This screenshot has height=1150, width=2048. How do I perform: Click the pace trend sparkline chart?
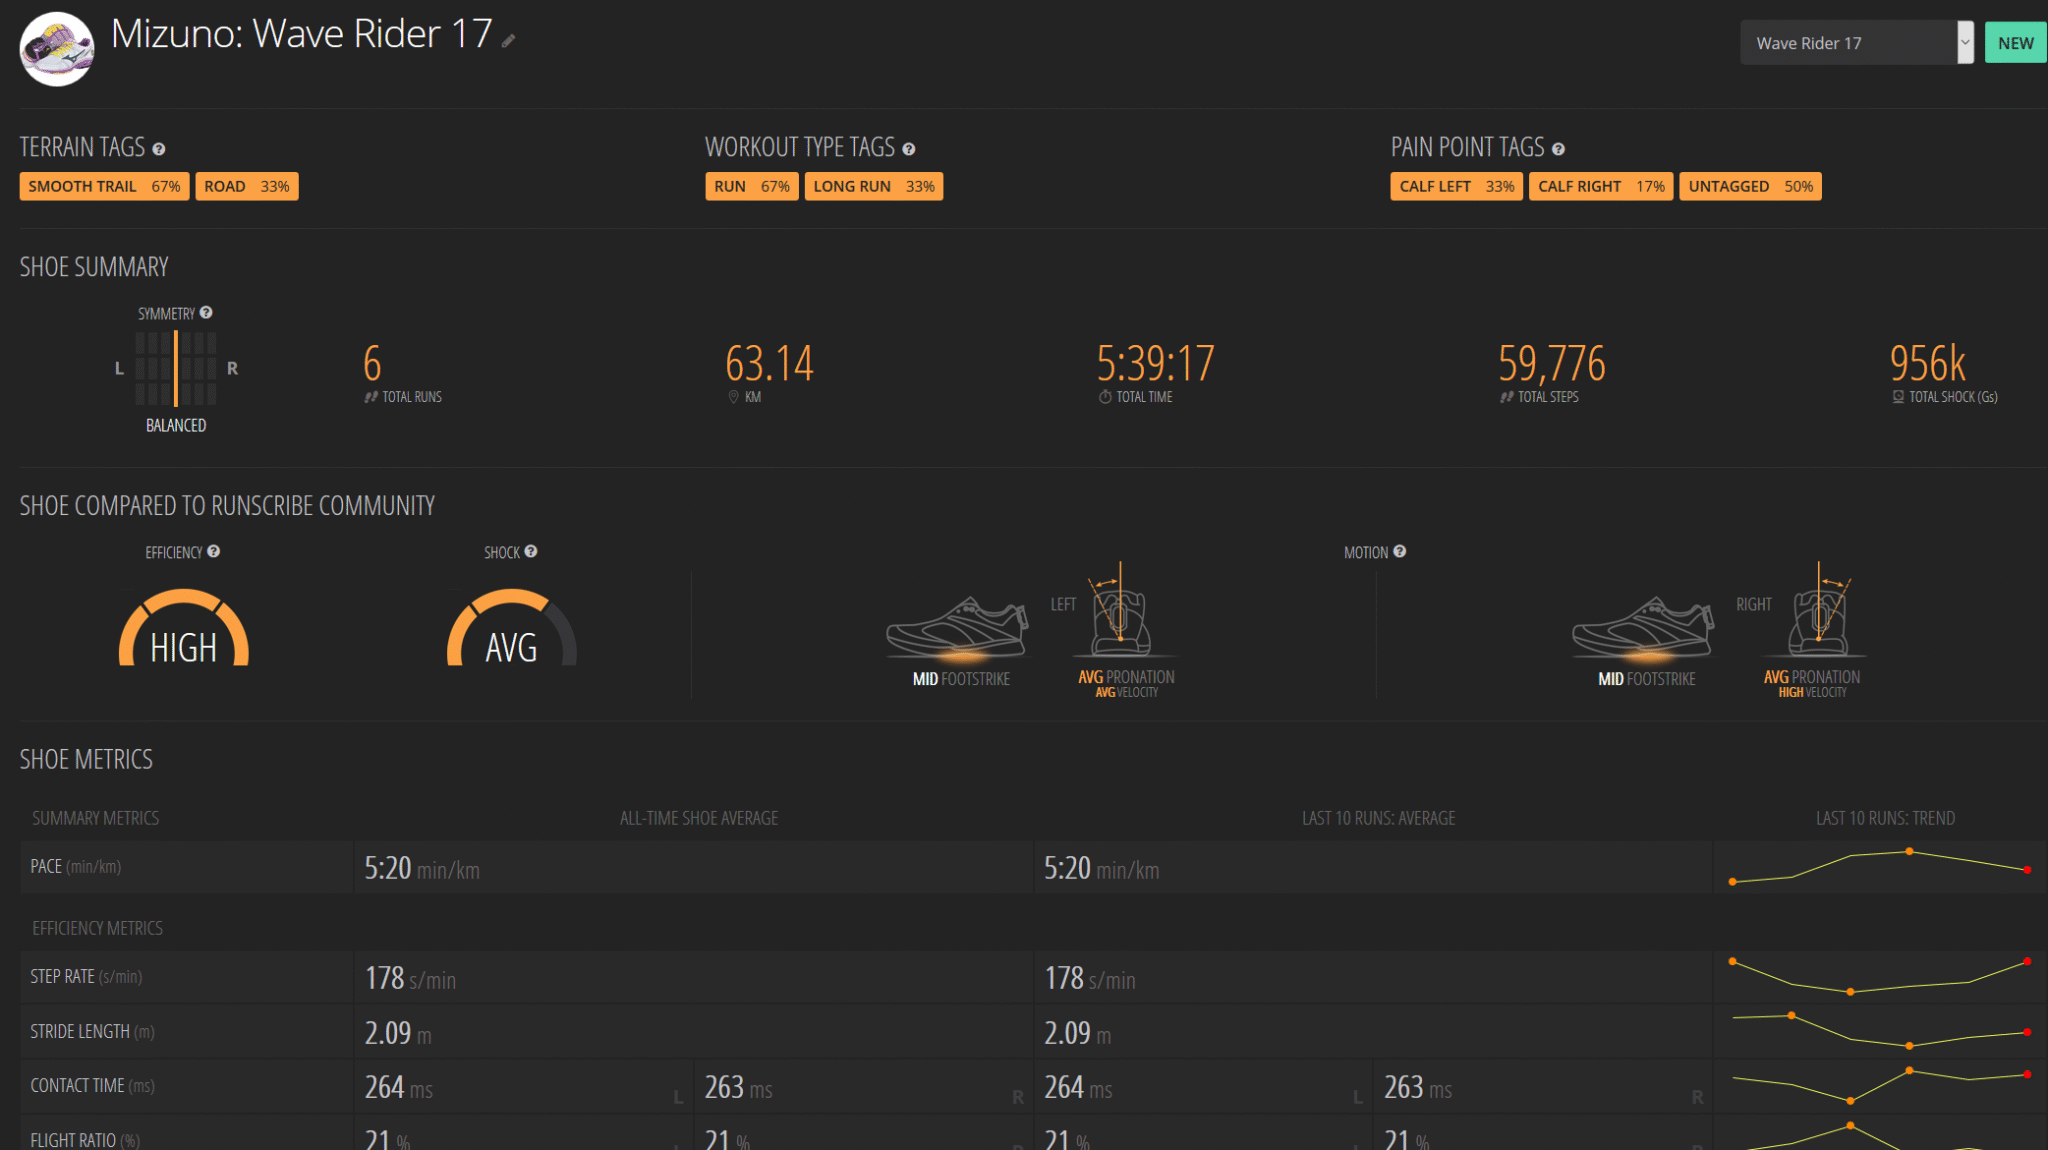tap(1880, 866)
